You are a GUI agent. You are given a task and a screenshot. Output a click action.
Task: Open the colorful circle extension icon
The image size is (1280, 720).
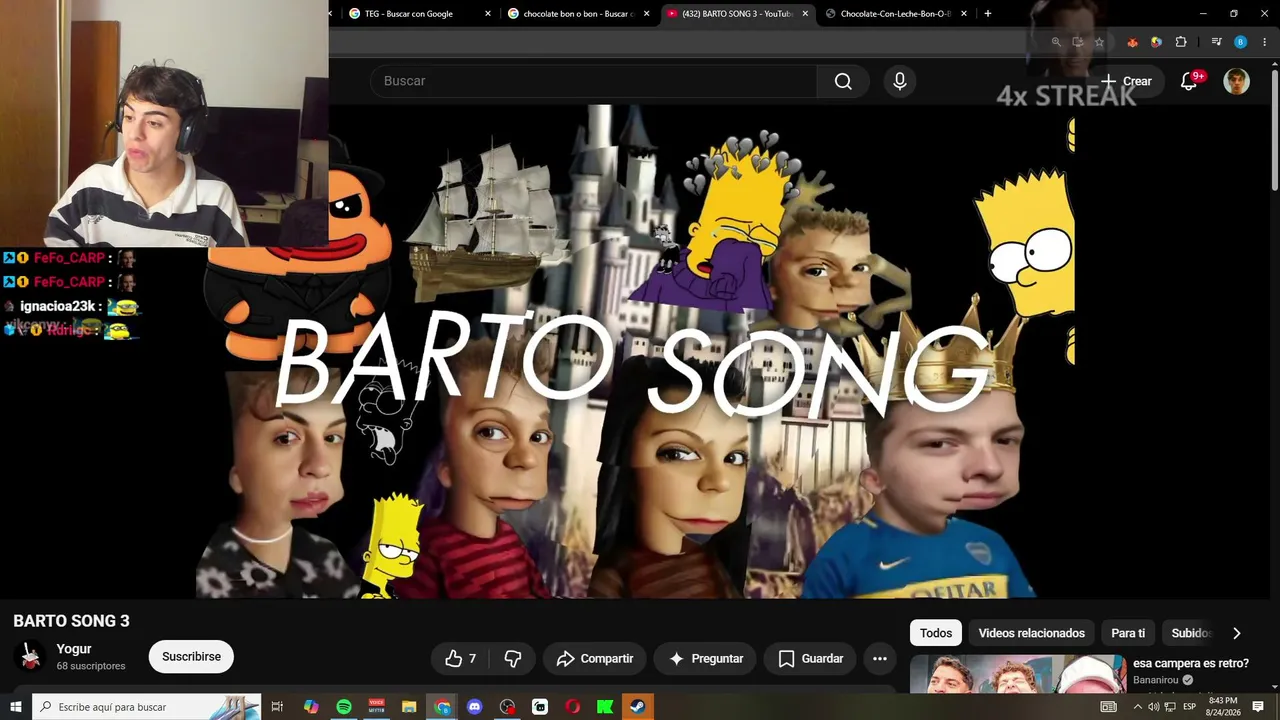click(1156, 42)
